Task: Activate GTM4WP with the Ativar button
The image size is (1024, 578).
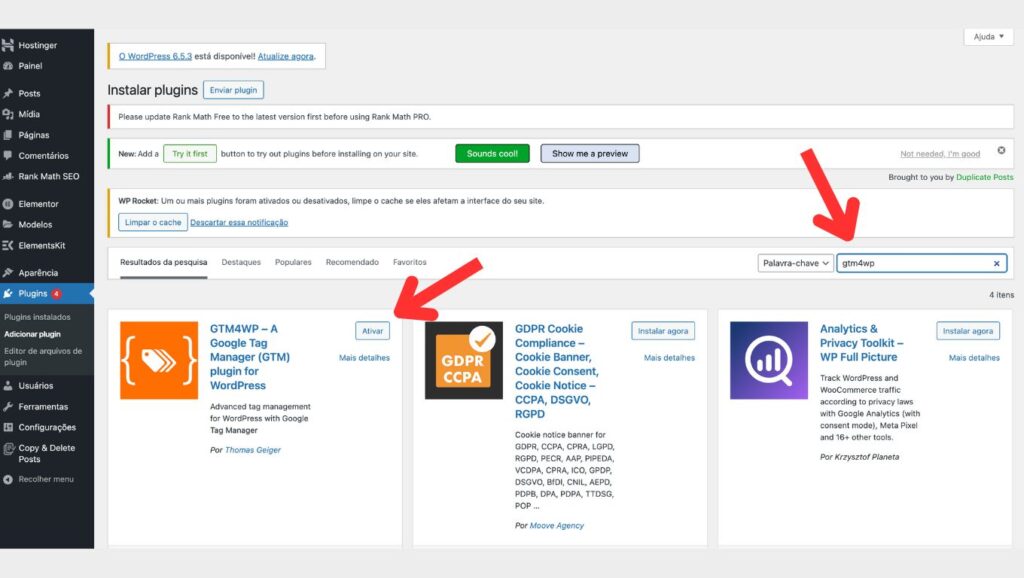Action: pyautogui.click(x=374, y=330)
